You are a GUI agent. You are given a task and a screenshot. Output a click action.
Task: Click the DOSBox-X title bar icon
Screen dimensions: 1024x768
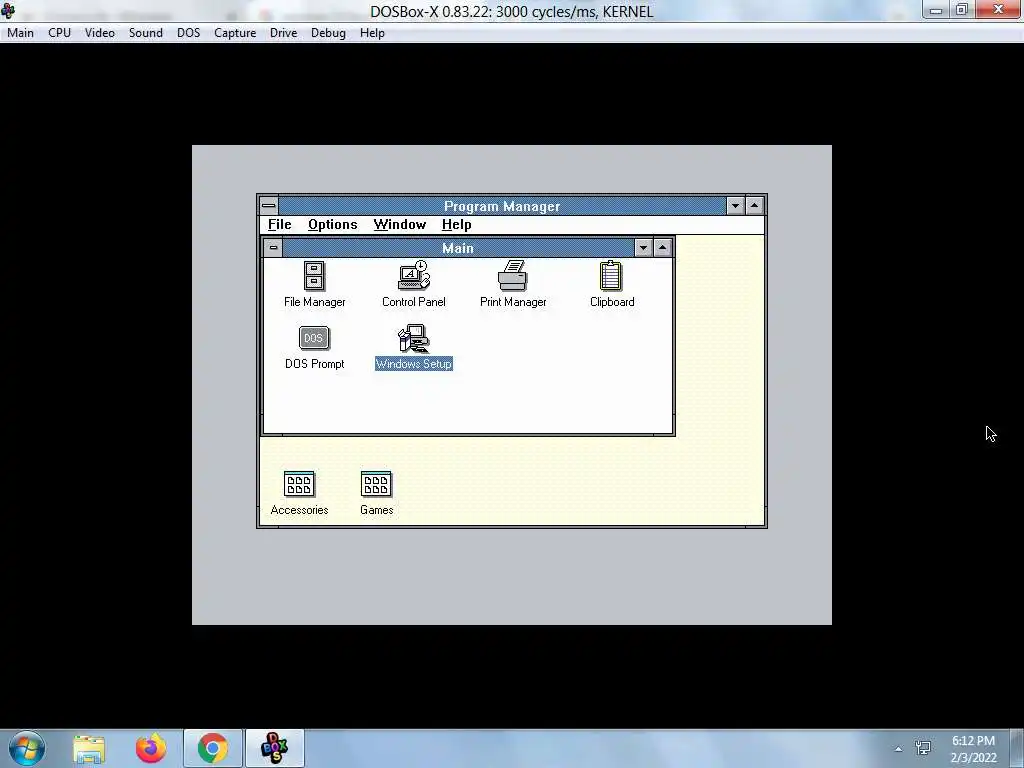coord(8,10)
